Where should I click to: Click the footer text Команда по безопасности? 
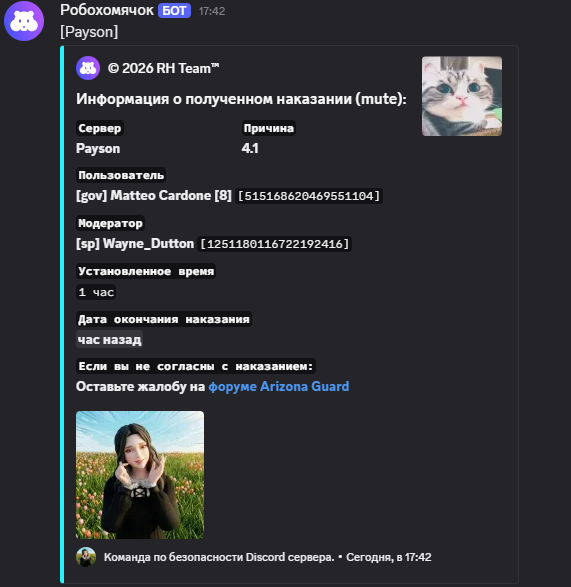point(219,557)
